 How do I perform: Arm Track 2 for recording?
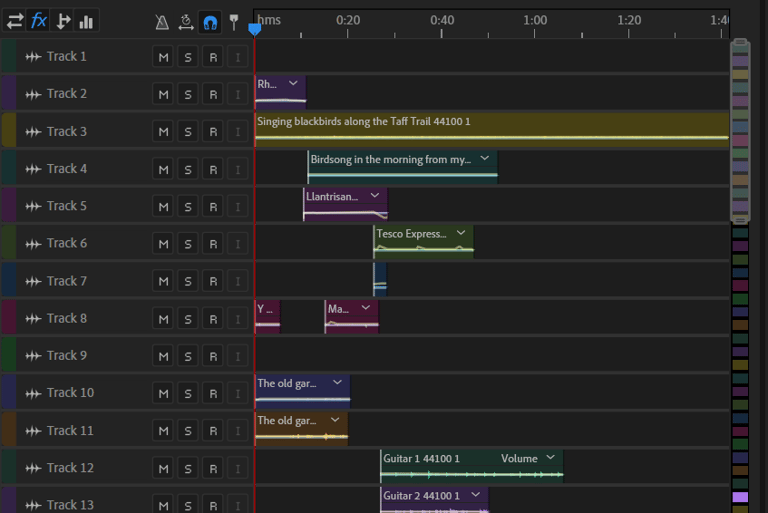(x=213, y=95)
